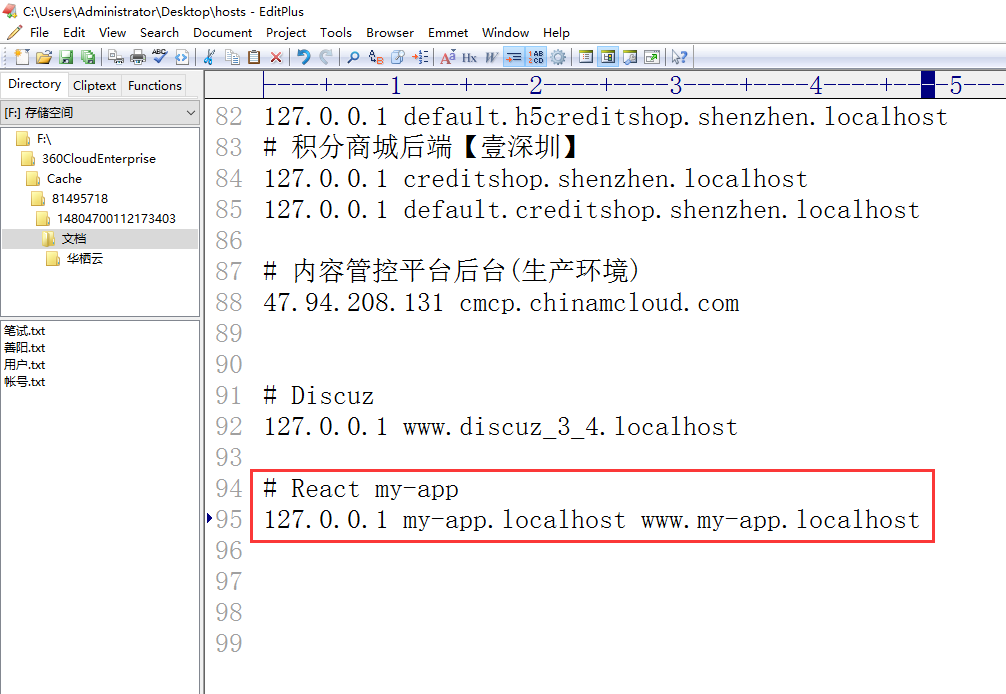Switch to the Directory tab

pyautogui.click(x=35, y=84)
